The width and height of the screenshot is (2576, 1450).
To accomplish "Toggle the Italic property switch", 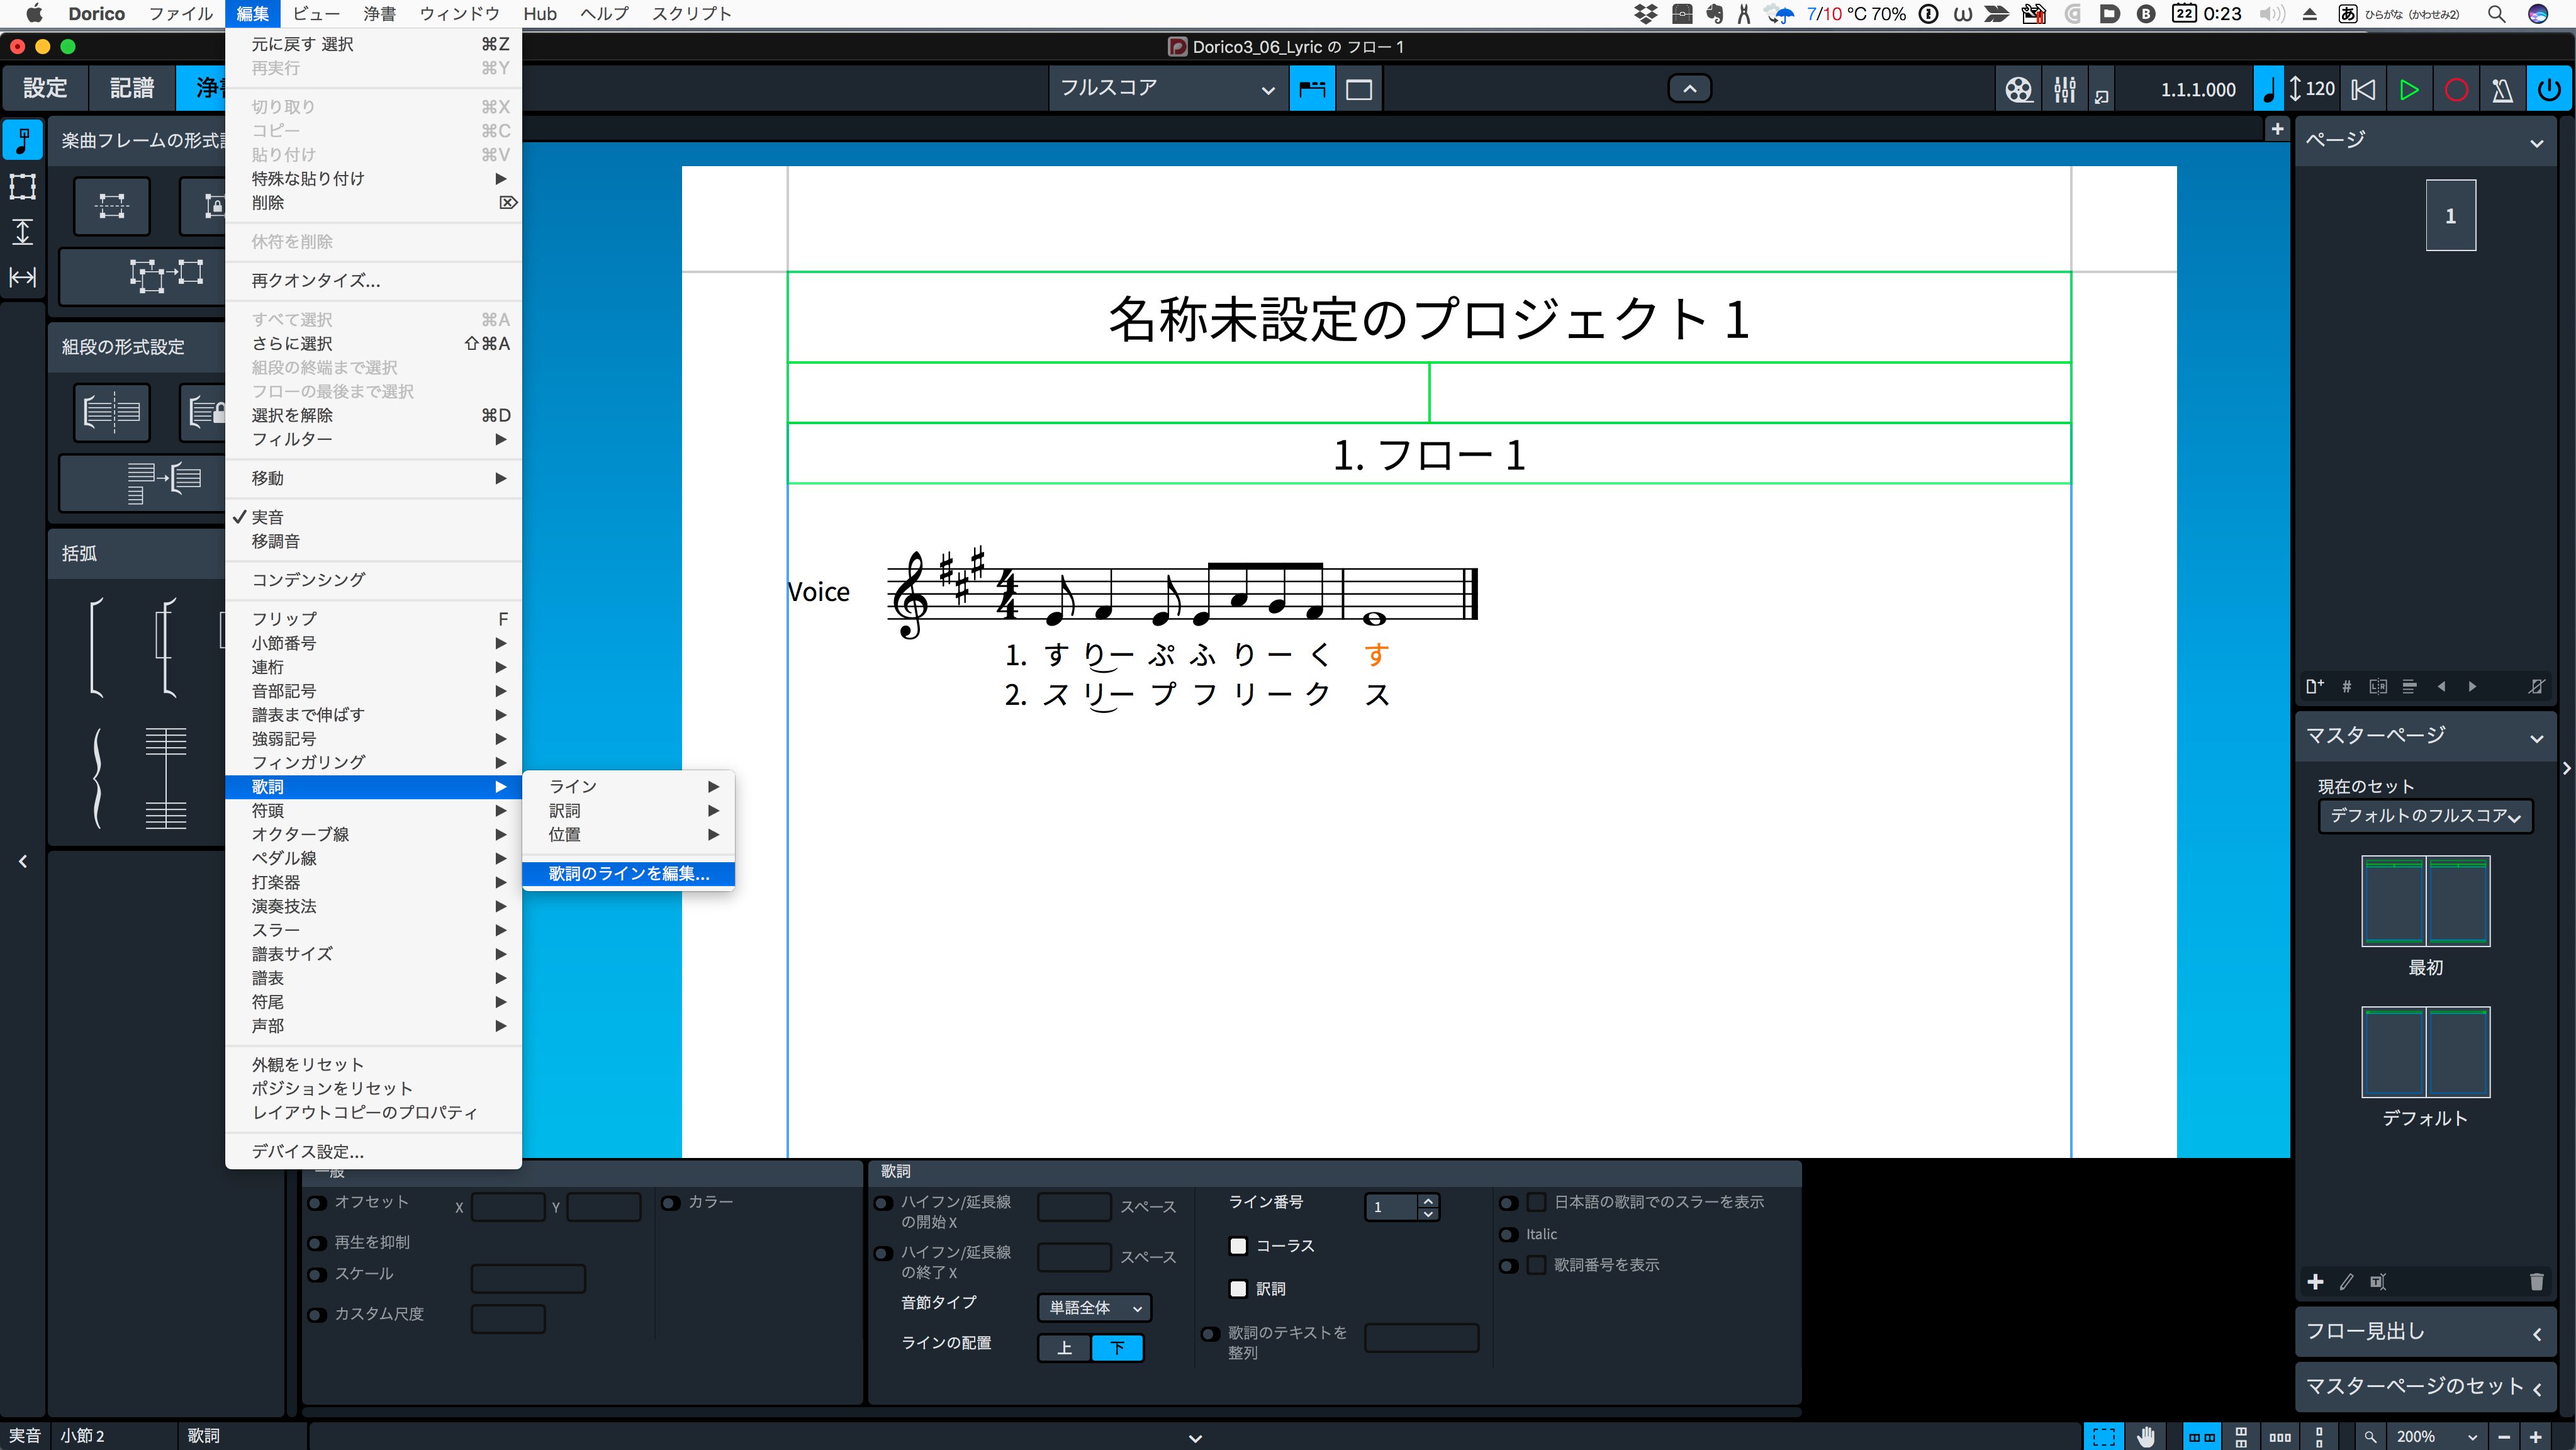I will (1509, 1235).
